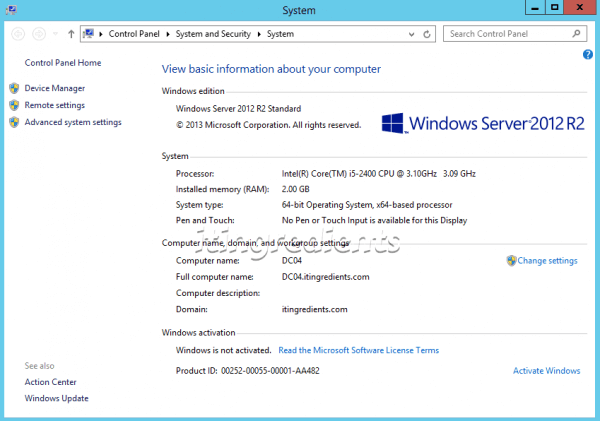The height and width of the screenshot is (421, 600).
Task: Select the System and Security breadcrumb
Action: coord(214,34)
